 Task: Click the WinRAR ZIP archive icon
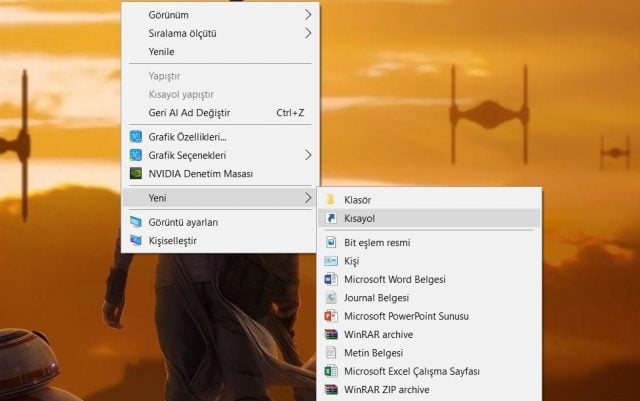point(331,389)
